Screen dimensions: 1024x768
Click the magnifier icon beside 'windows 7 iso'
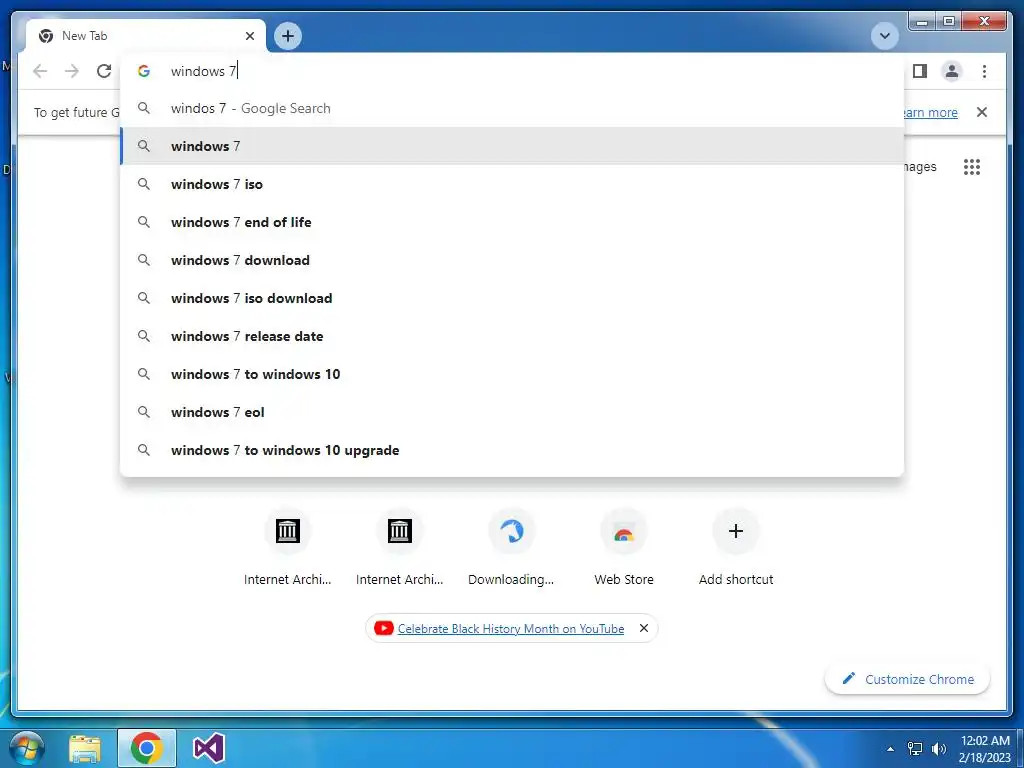[144, 184]
